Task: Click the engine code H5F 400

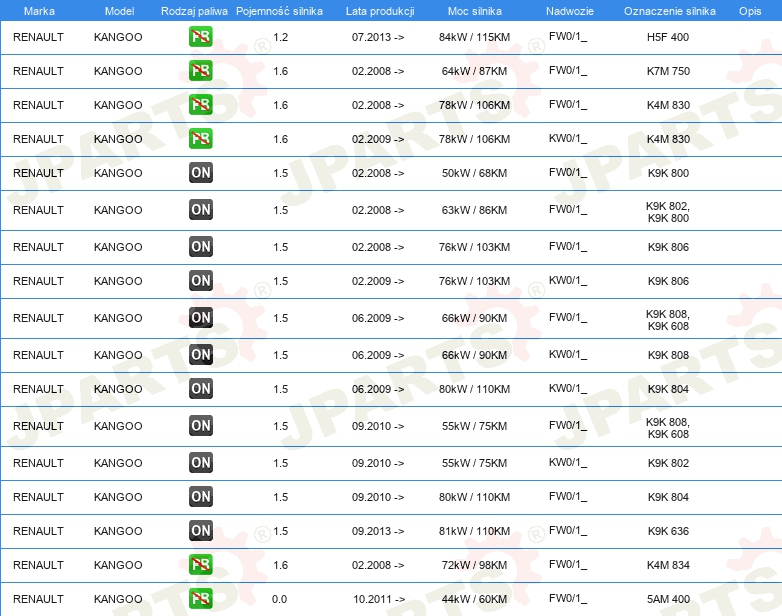Action: 668,37
